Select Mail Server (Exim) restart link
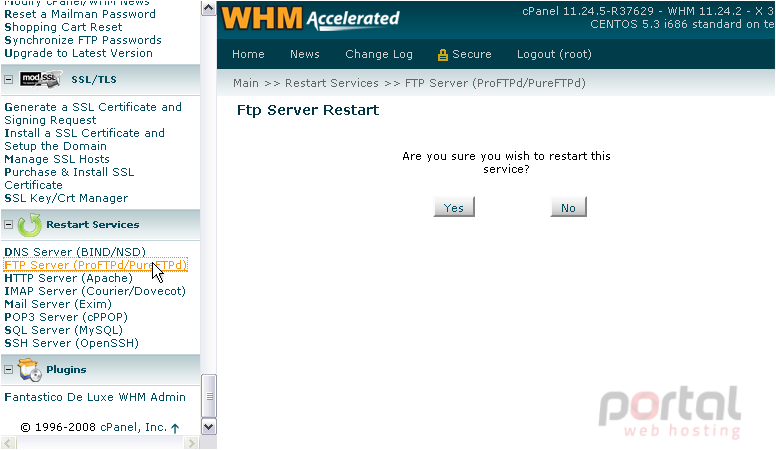 58,304
